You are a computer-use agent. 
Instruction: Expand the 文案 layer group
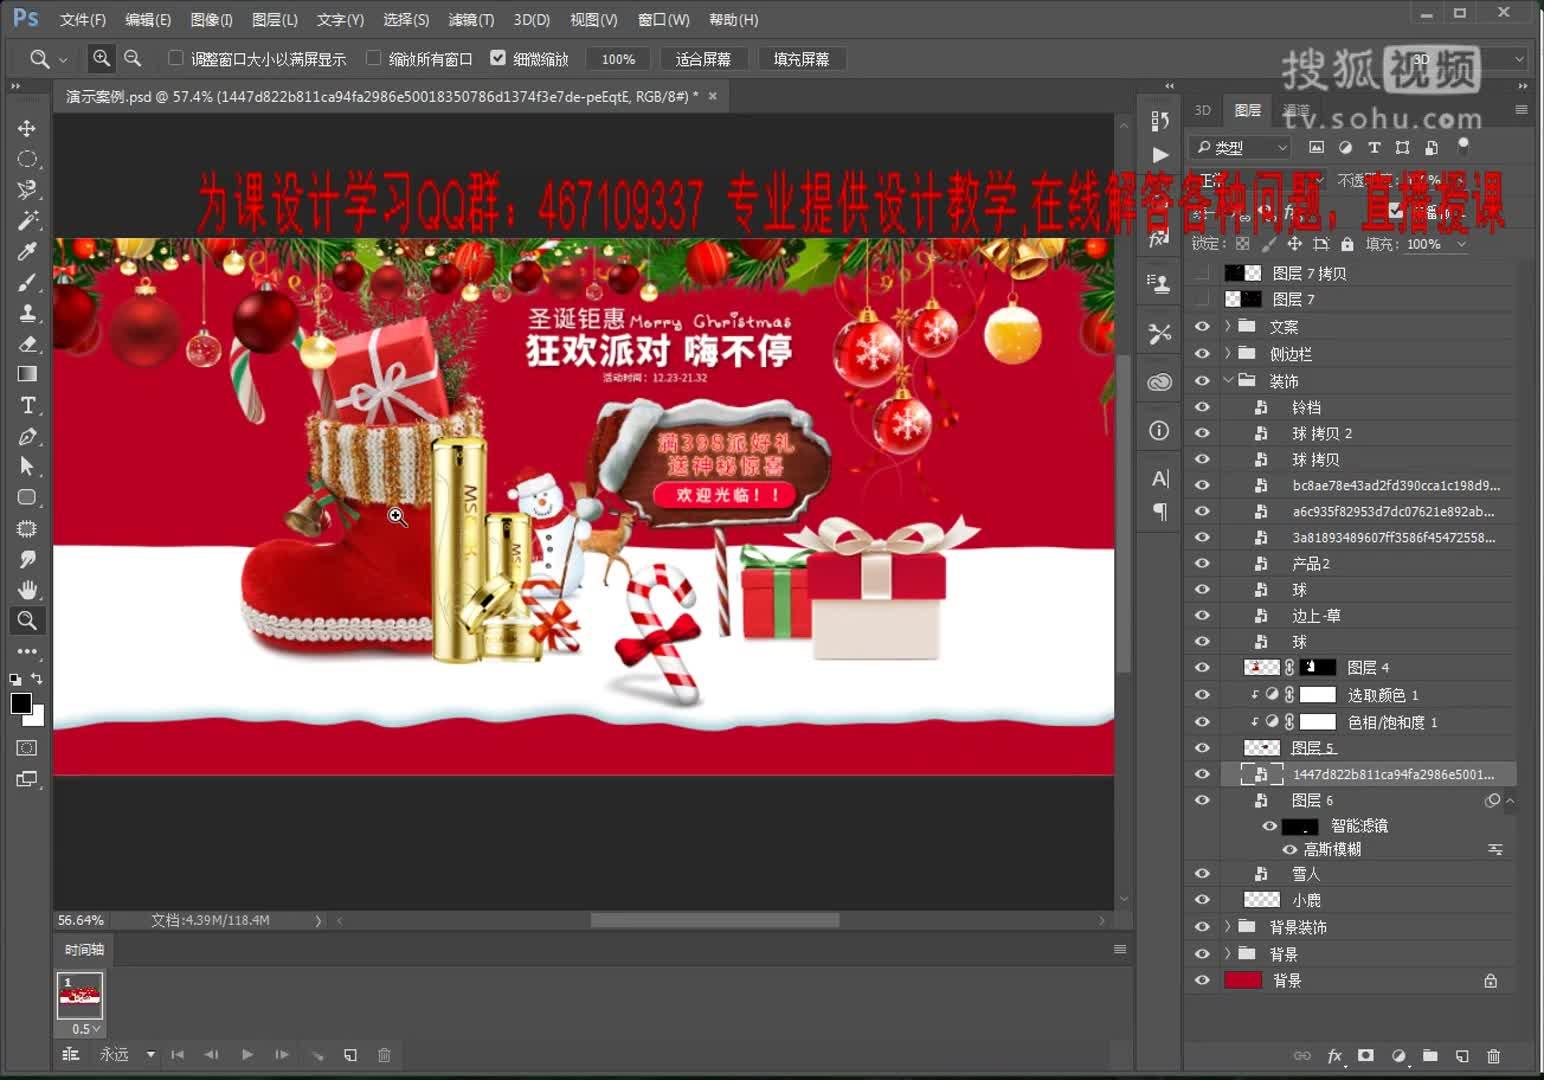click(1228, 326)
